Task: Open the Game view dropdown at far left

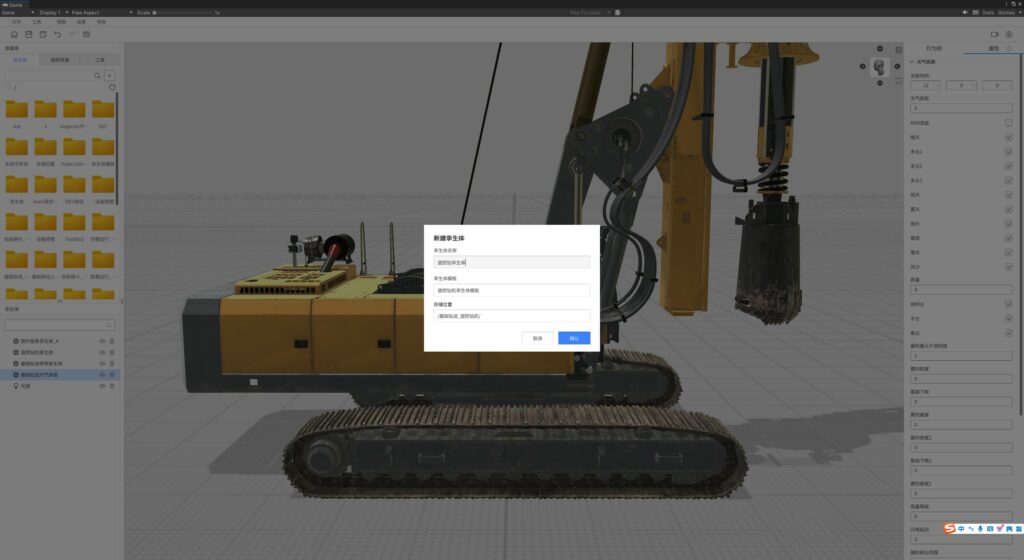Action: [x=18, y=12]
